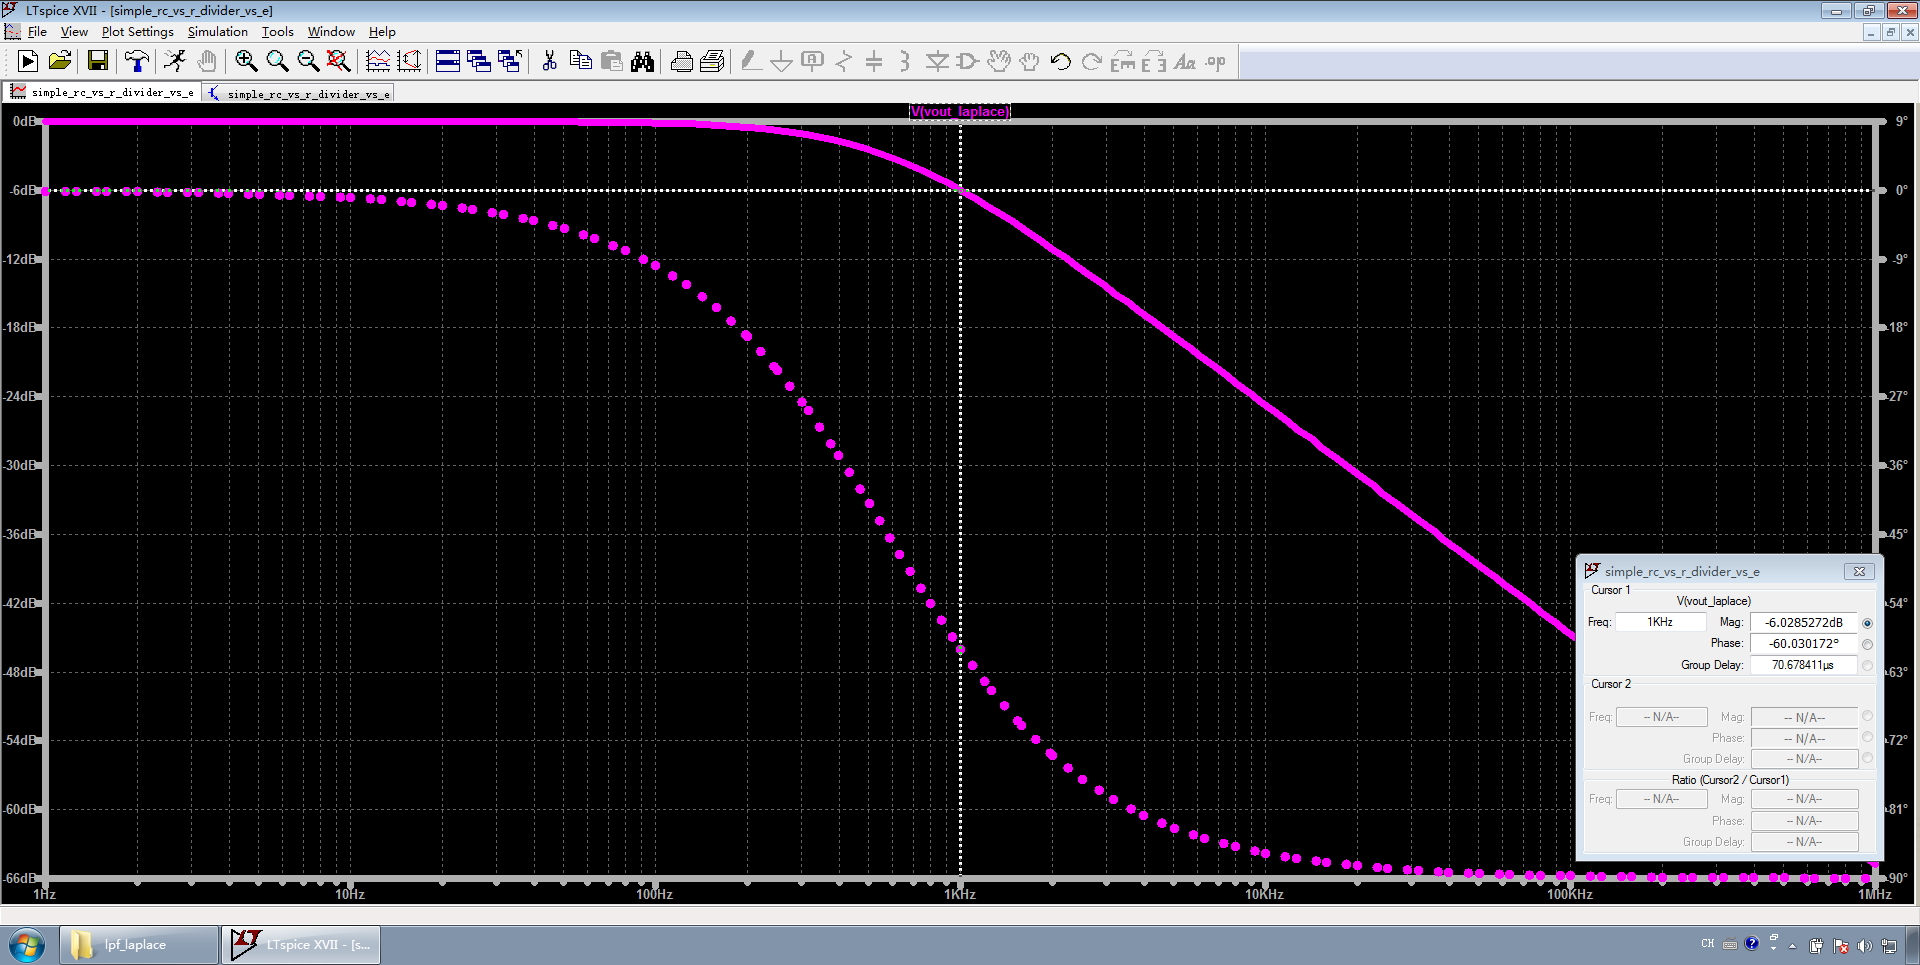Open the Tools menu
The height and width of the screenshot is (965, 1920).
[277, 32]
